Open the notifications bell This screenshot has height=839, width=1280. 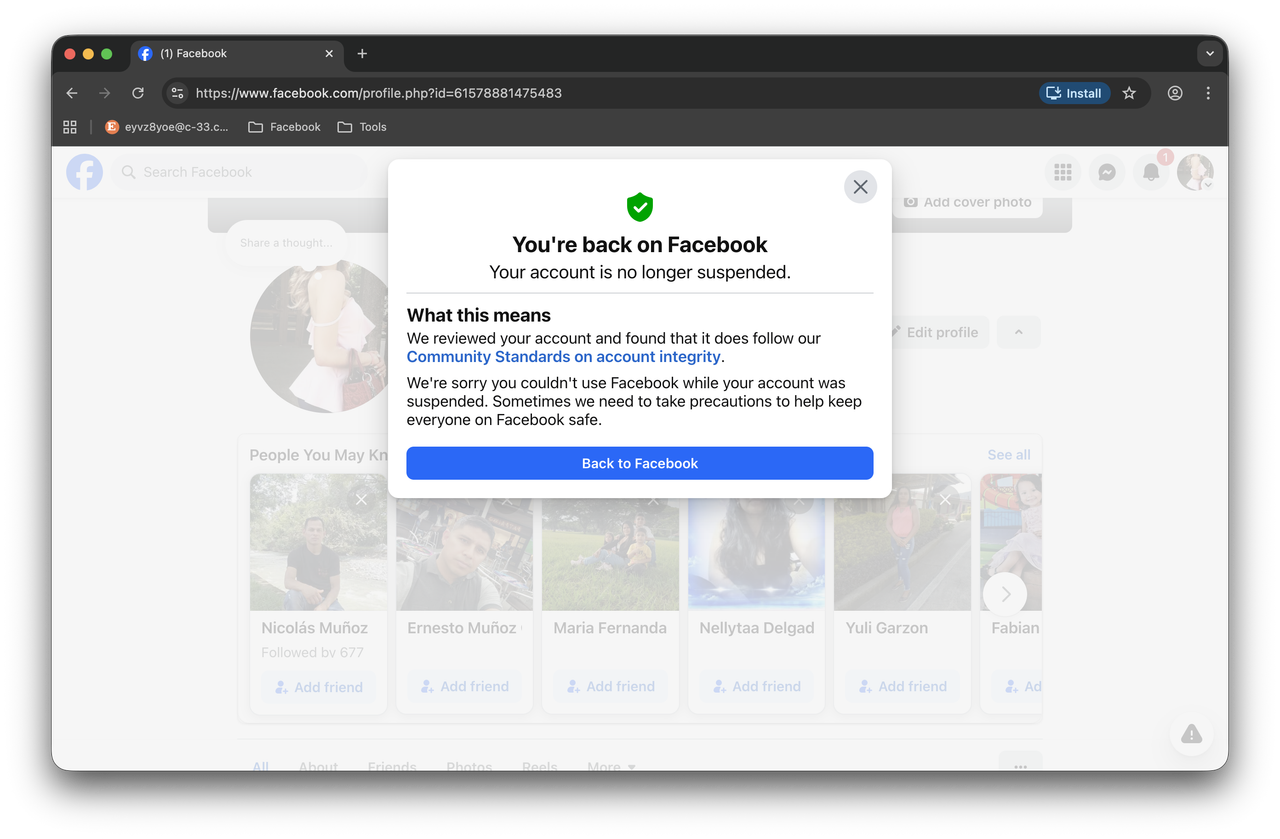click(1151, 172)
